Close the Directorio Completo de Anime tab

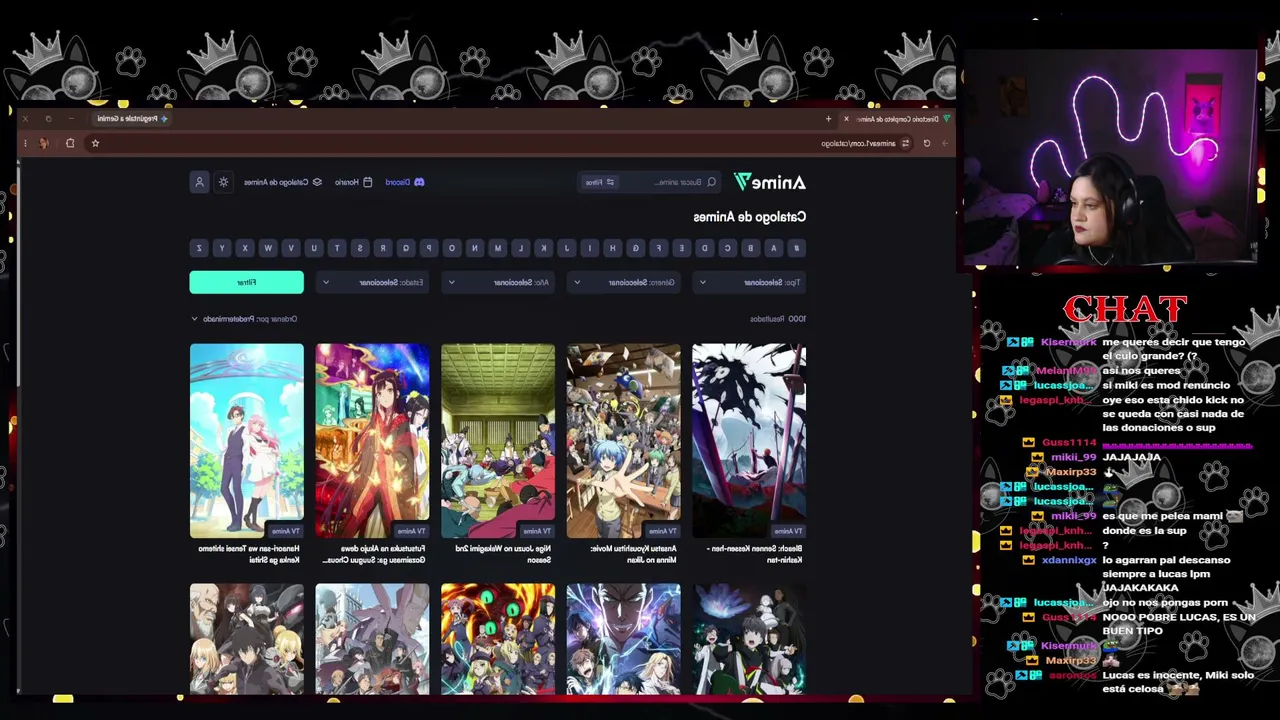pyautogui.click(x=846, y=119)
